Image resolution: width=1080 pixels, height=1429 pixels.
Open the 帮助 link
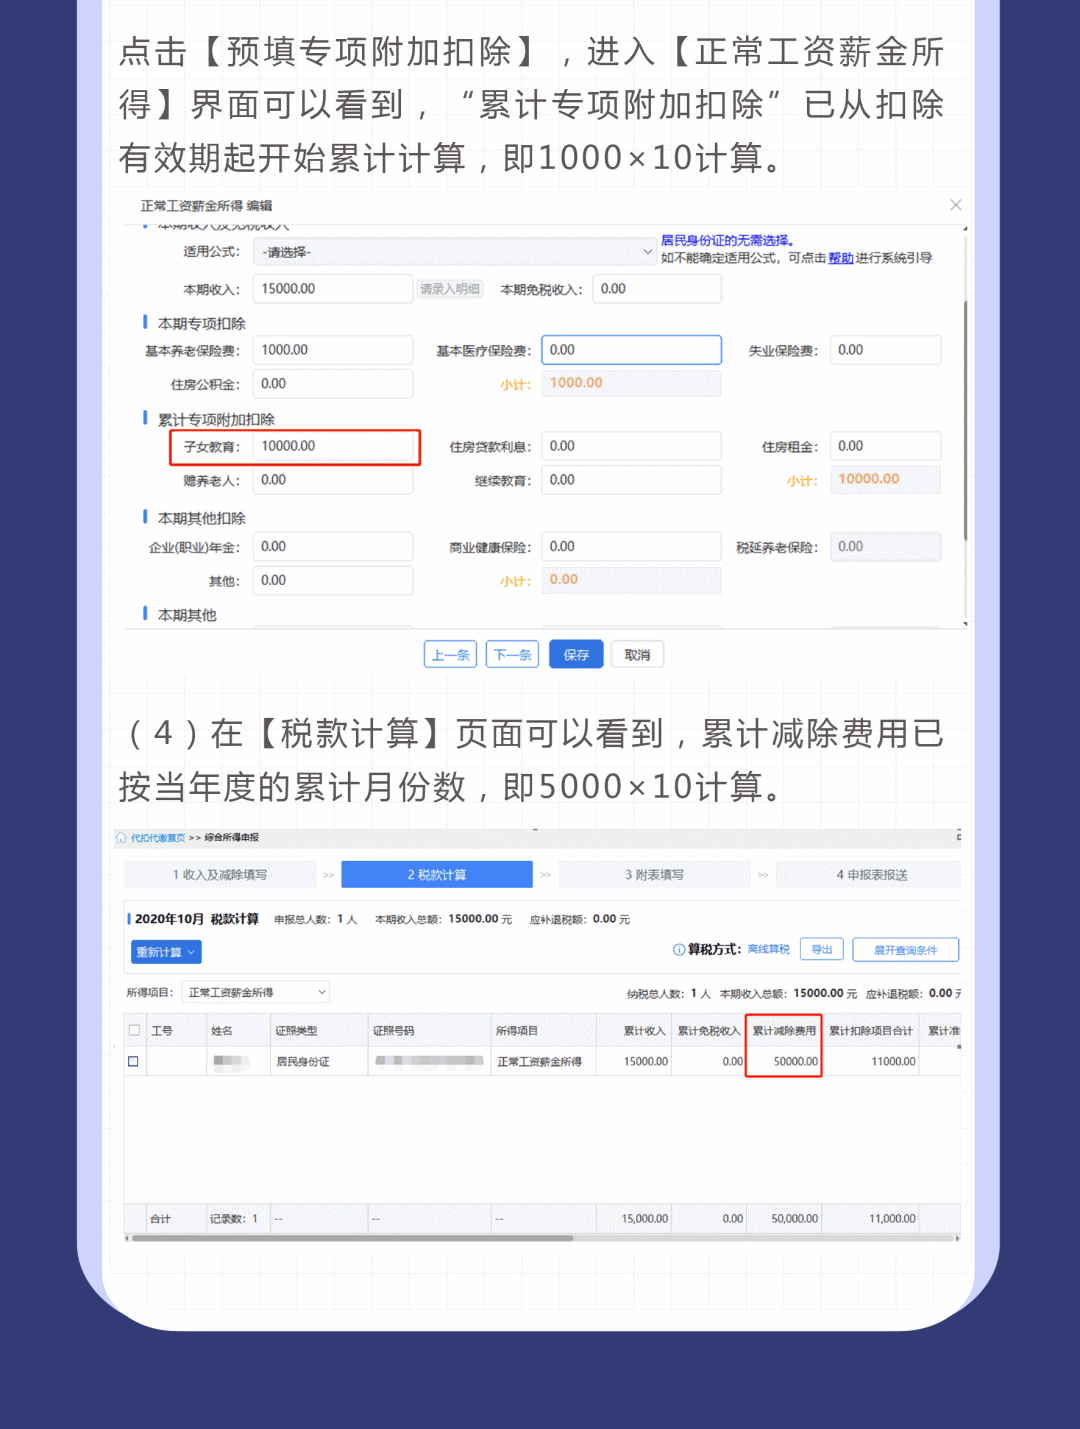point(841,258)
